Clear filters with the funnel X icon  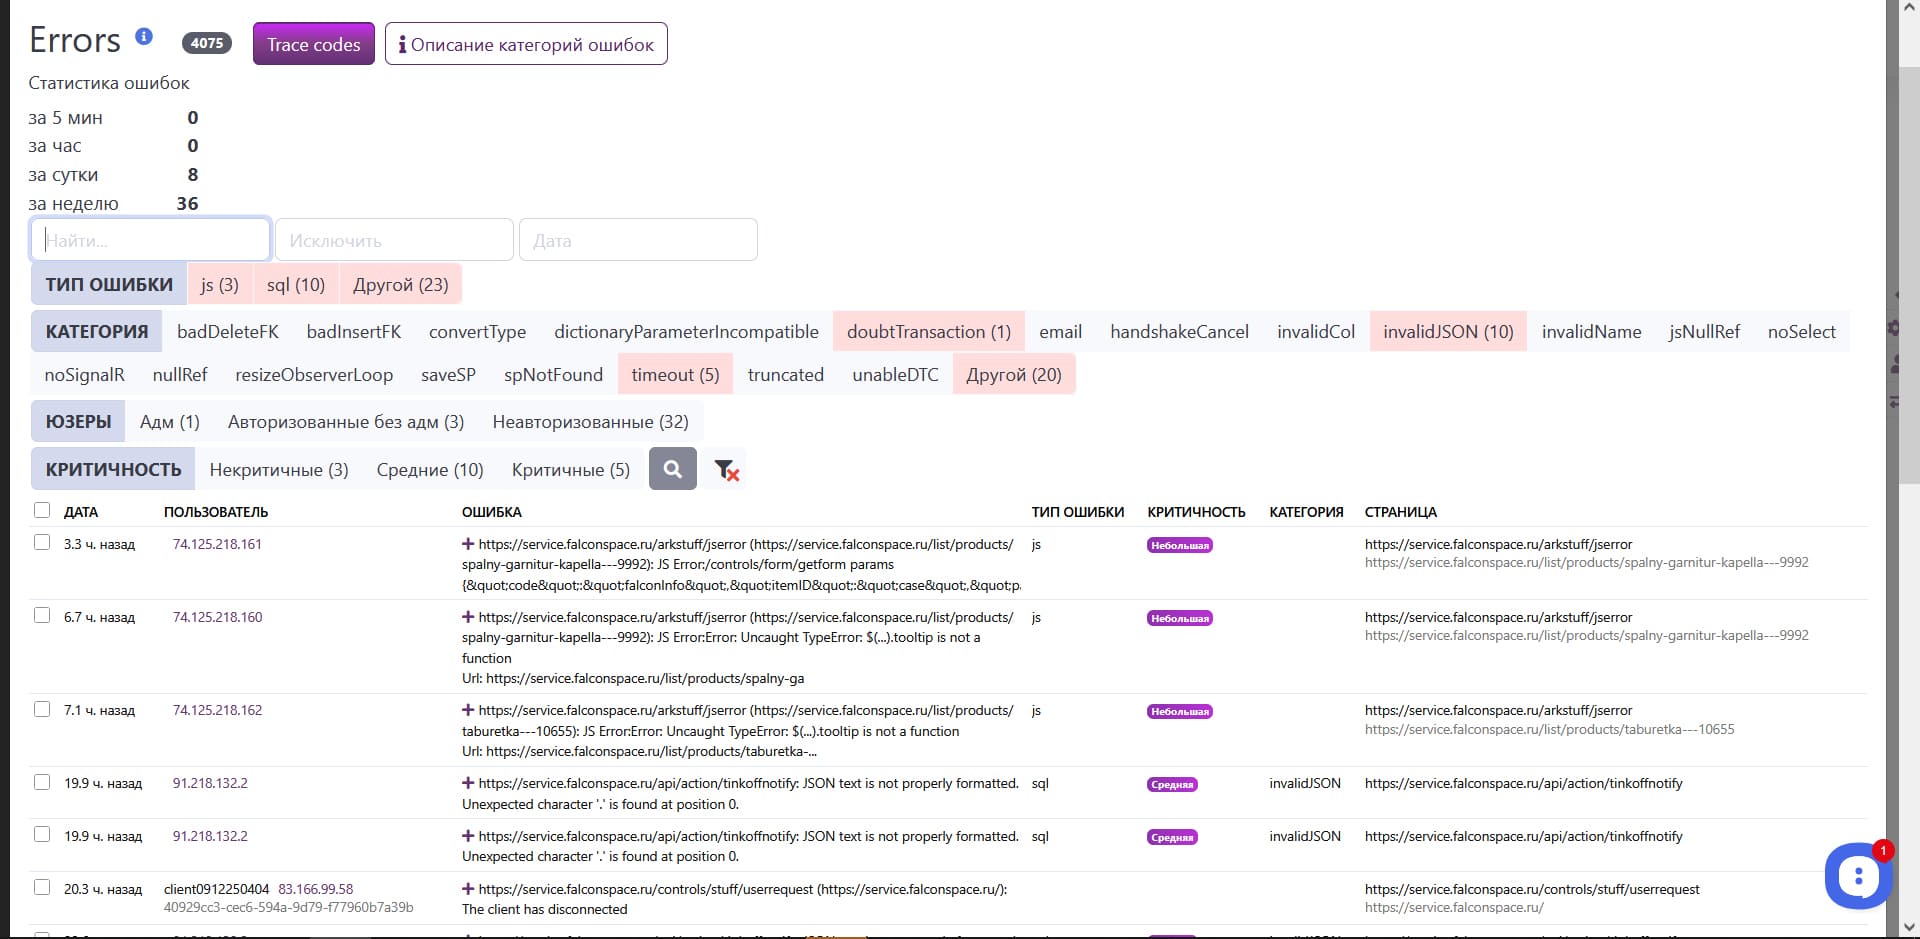[x=726, y=470]
